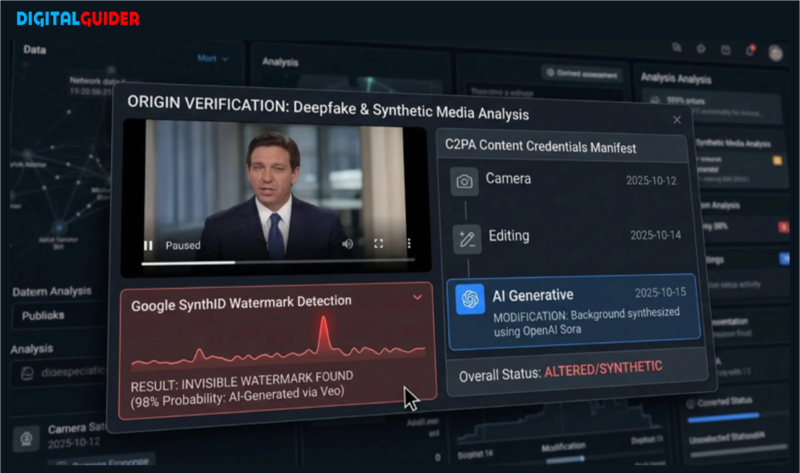Close the Origin Verification dialog
Screen dimensions: 800x473
click(677, 120)
